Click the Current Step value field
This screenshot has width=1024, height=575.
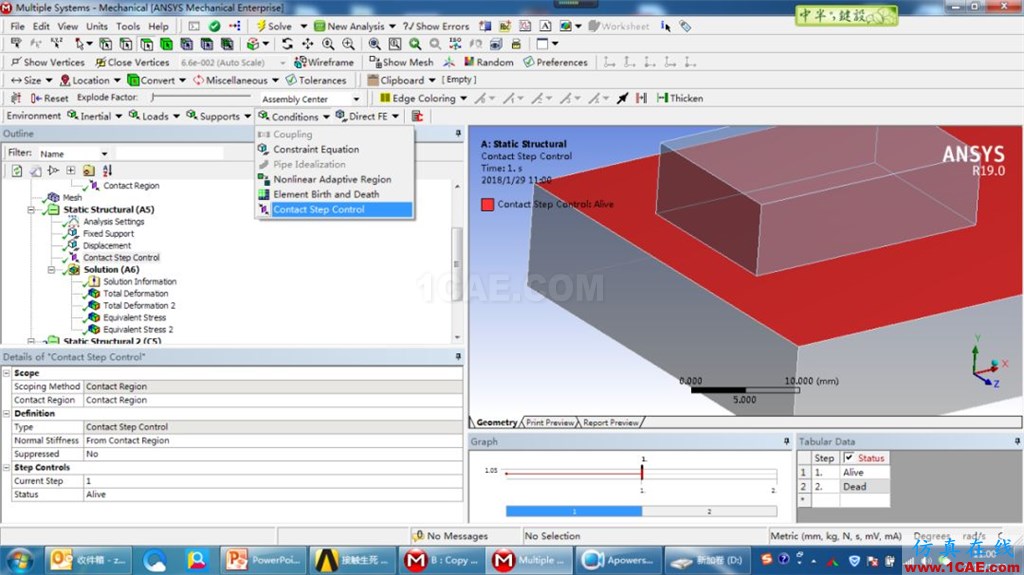point(273,481)
